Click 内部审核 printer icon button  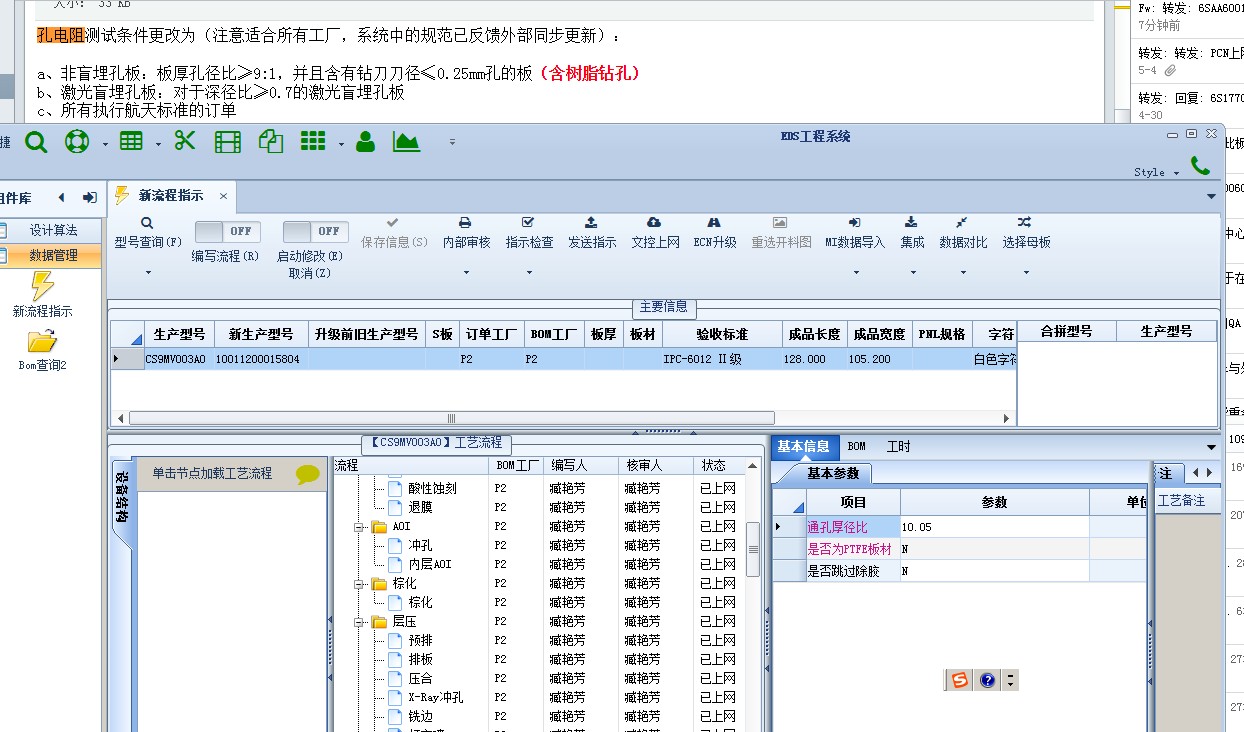(x=466, y=233)
